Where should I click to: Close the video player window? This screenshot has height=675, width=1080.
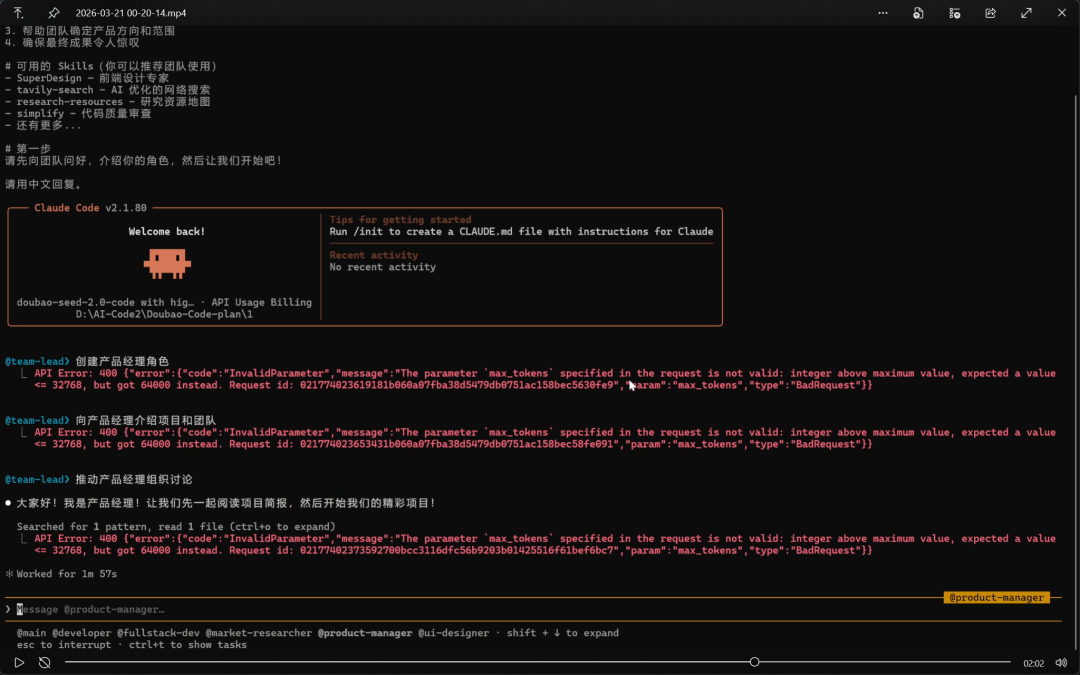[1062, 13]
